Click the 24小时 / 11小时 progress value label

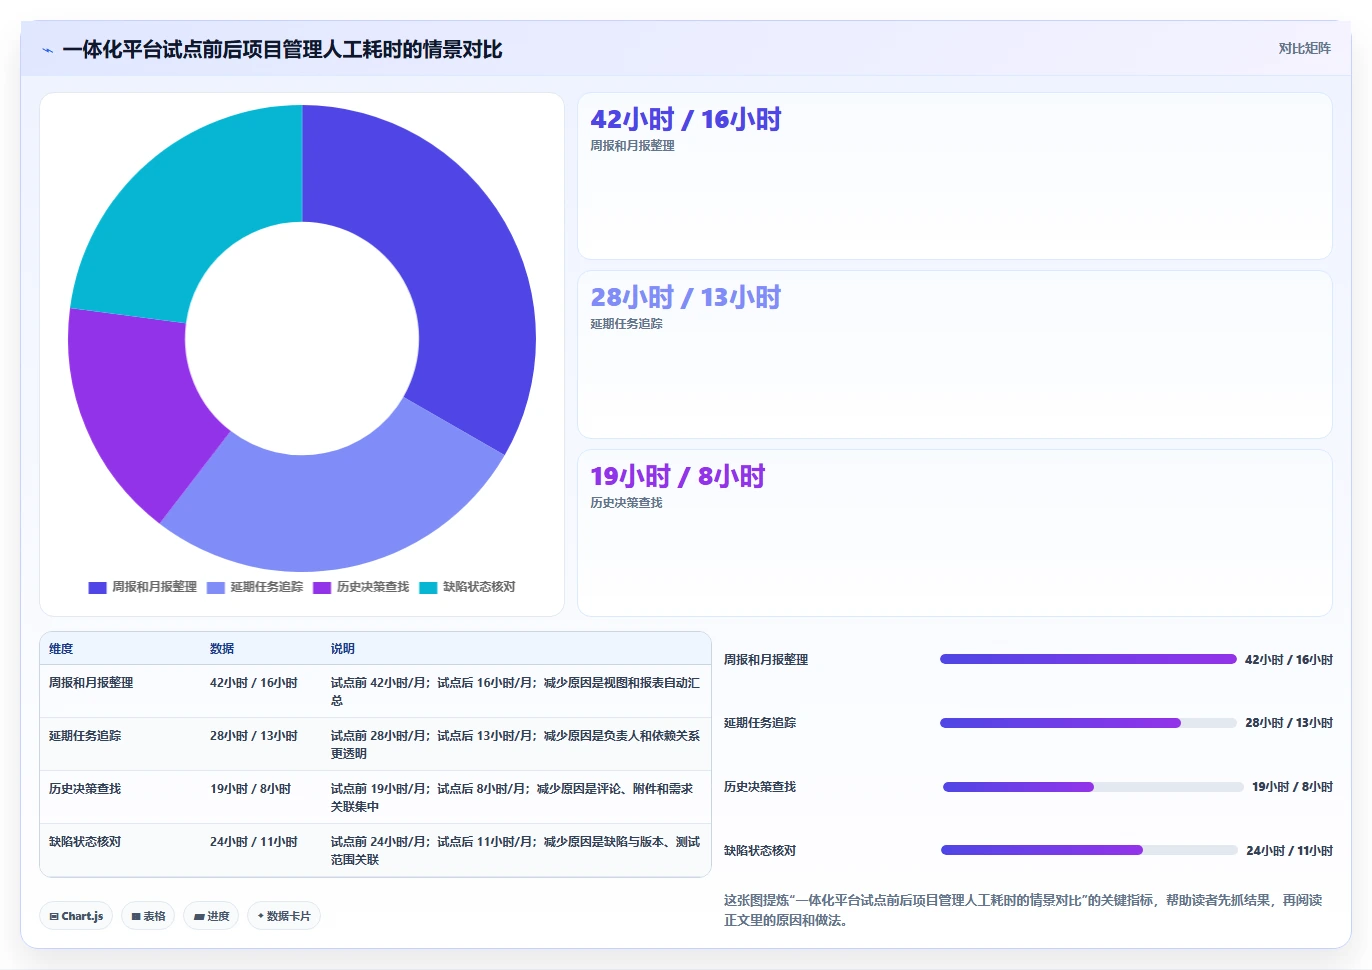1289,851
